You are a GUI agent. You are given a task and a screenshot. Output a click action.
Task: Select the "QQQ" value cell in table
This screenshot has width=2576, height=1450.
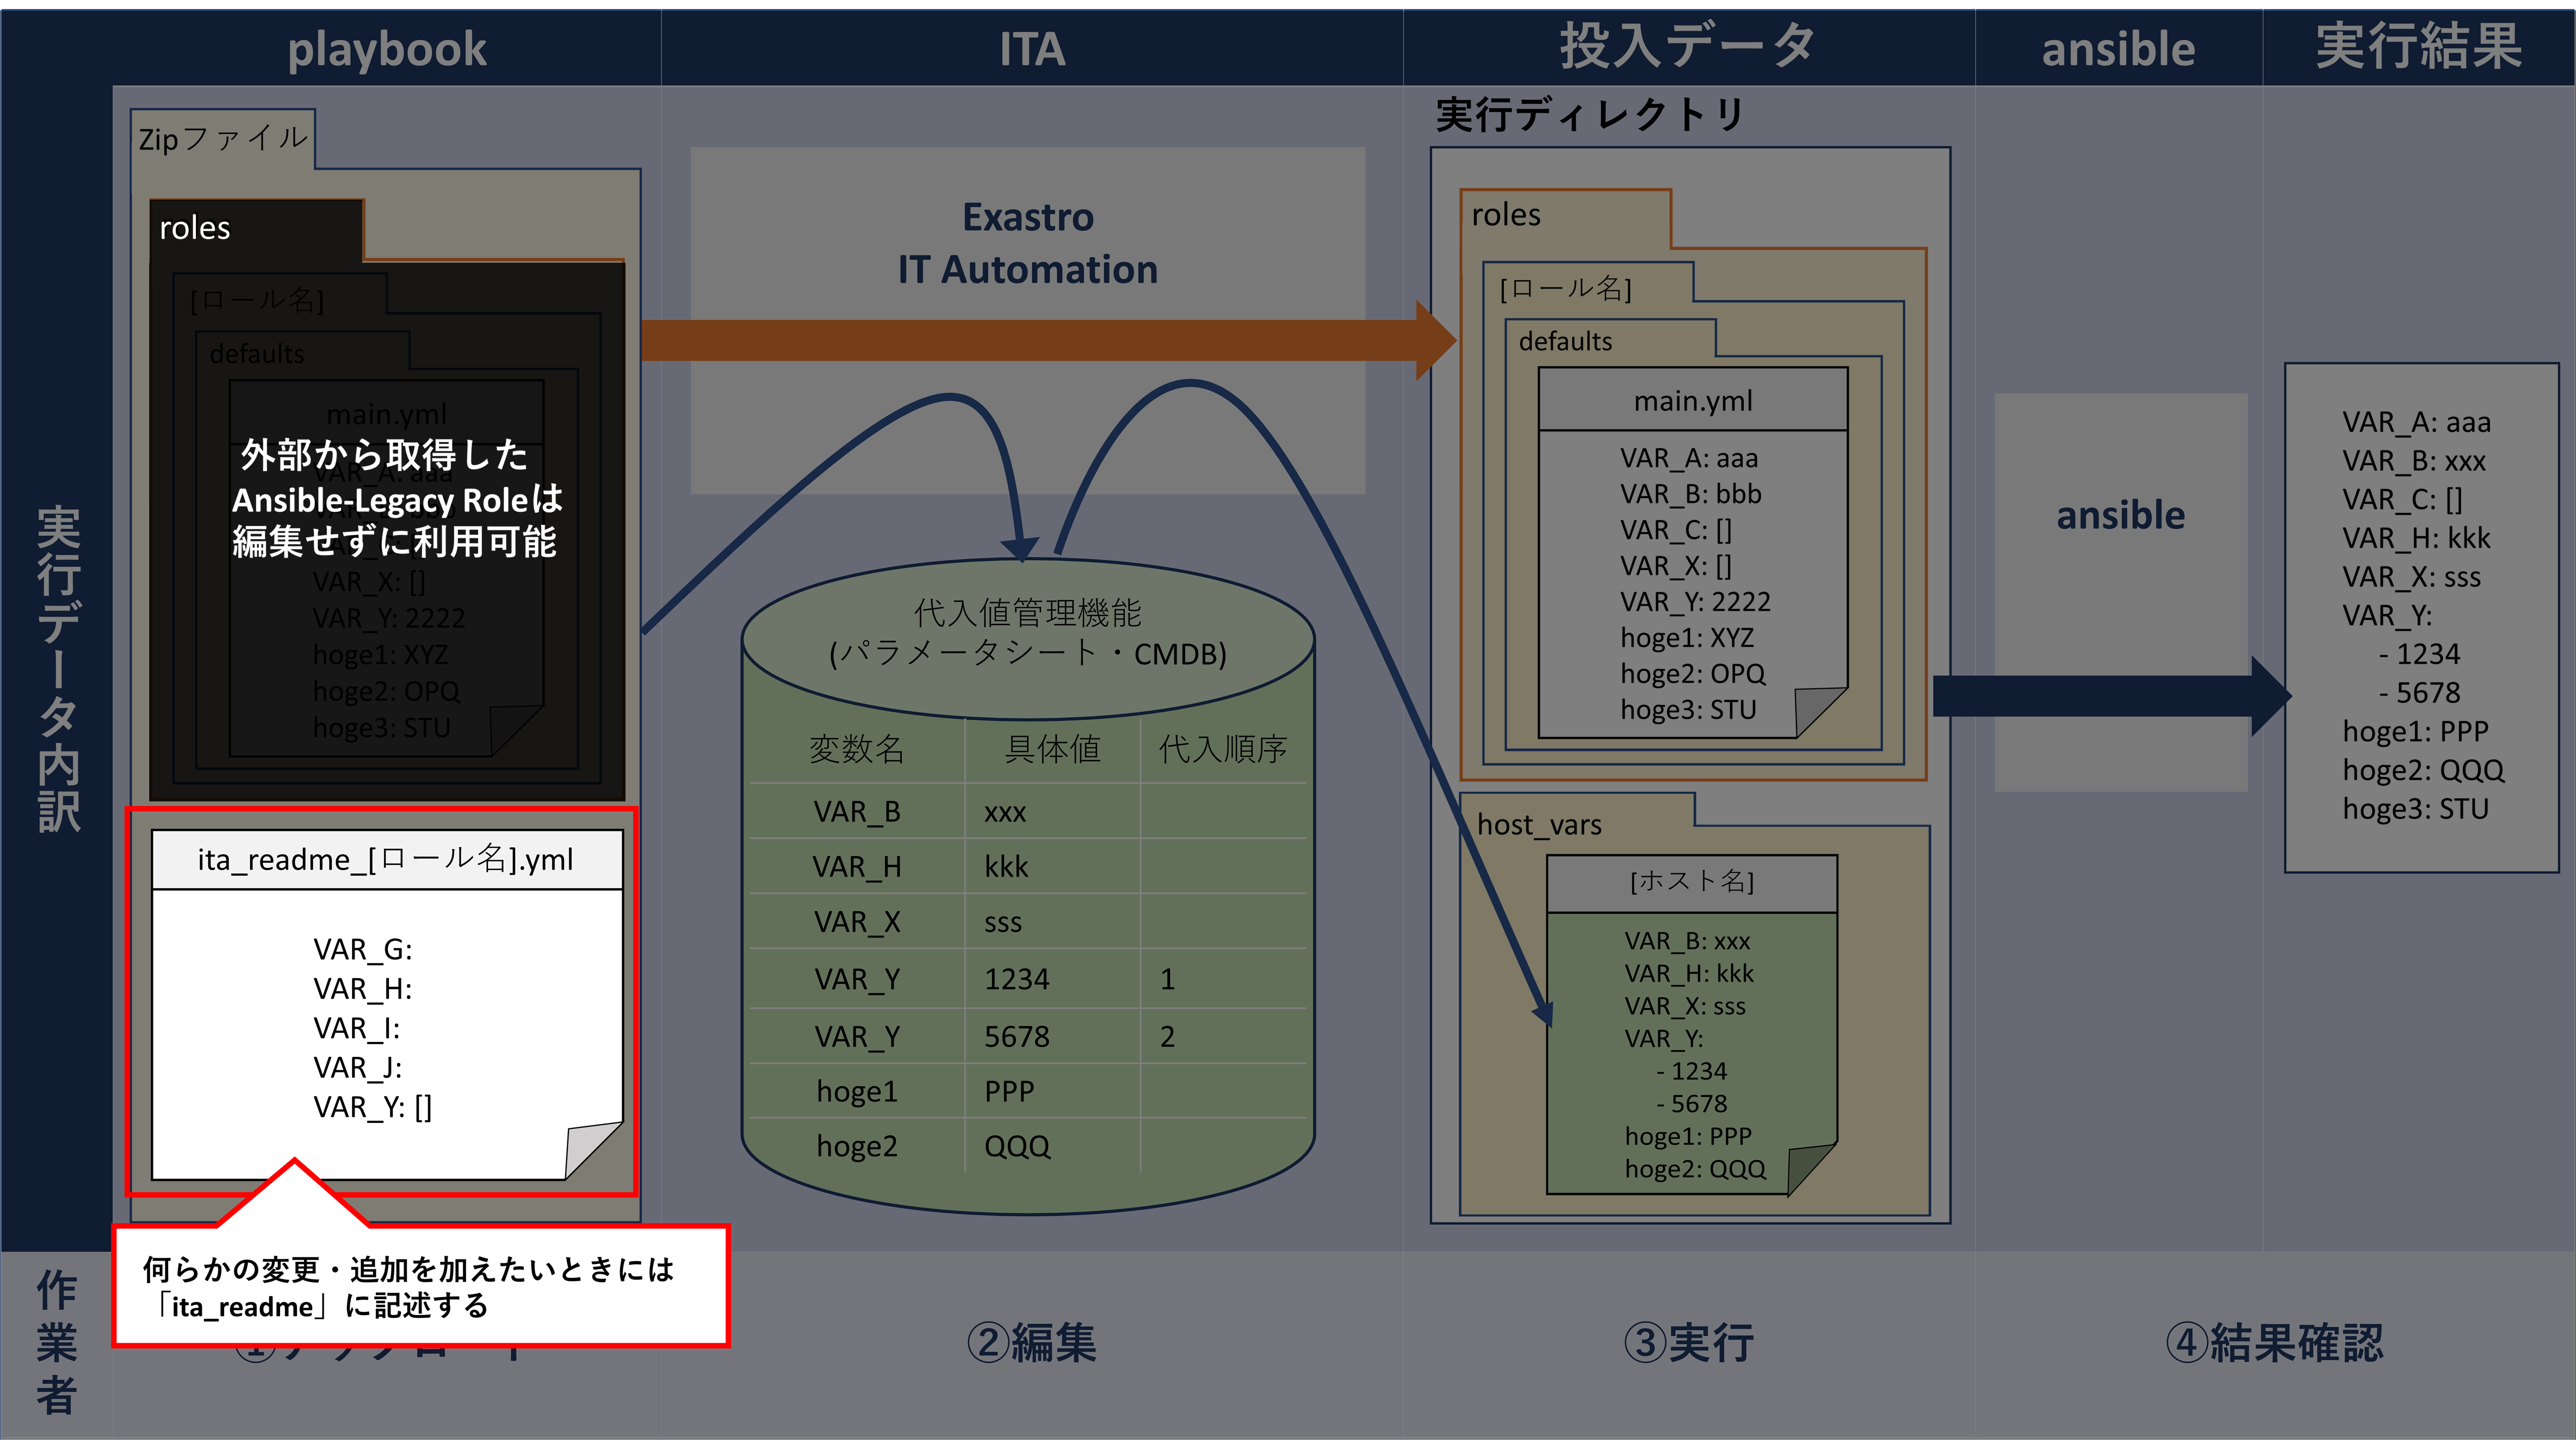pyautogui.click(x=1017, y=1146)
